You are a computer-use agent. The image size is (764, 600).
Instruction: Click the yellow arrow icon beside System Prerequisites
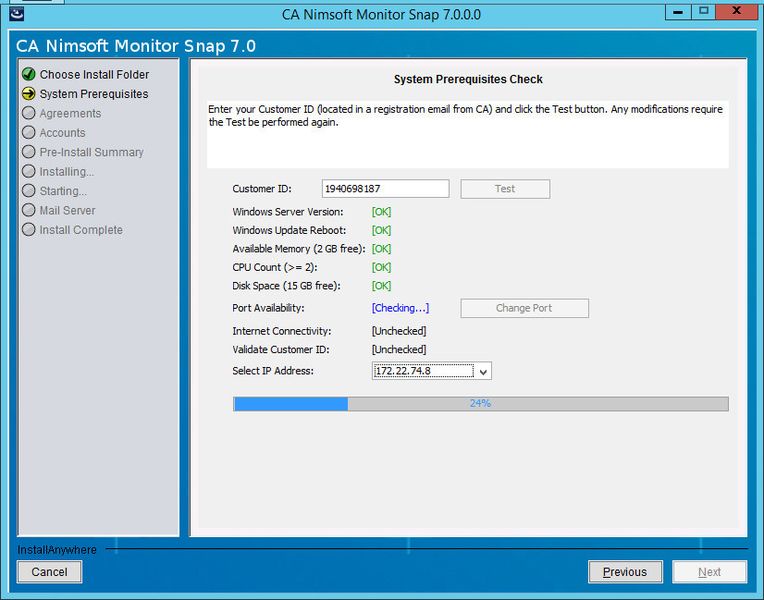[29, 94]
